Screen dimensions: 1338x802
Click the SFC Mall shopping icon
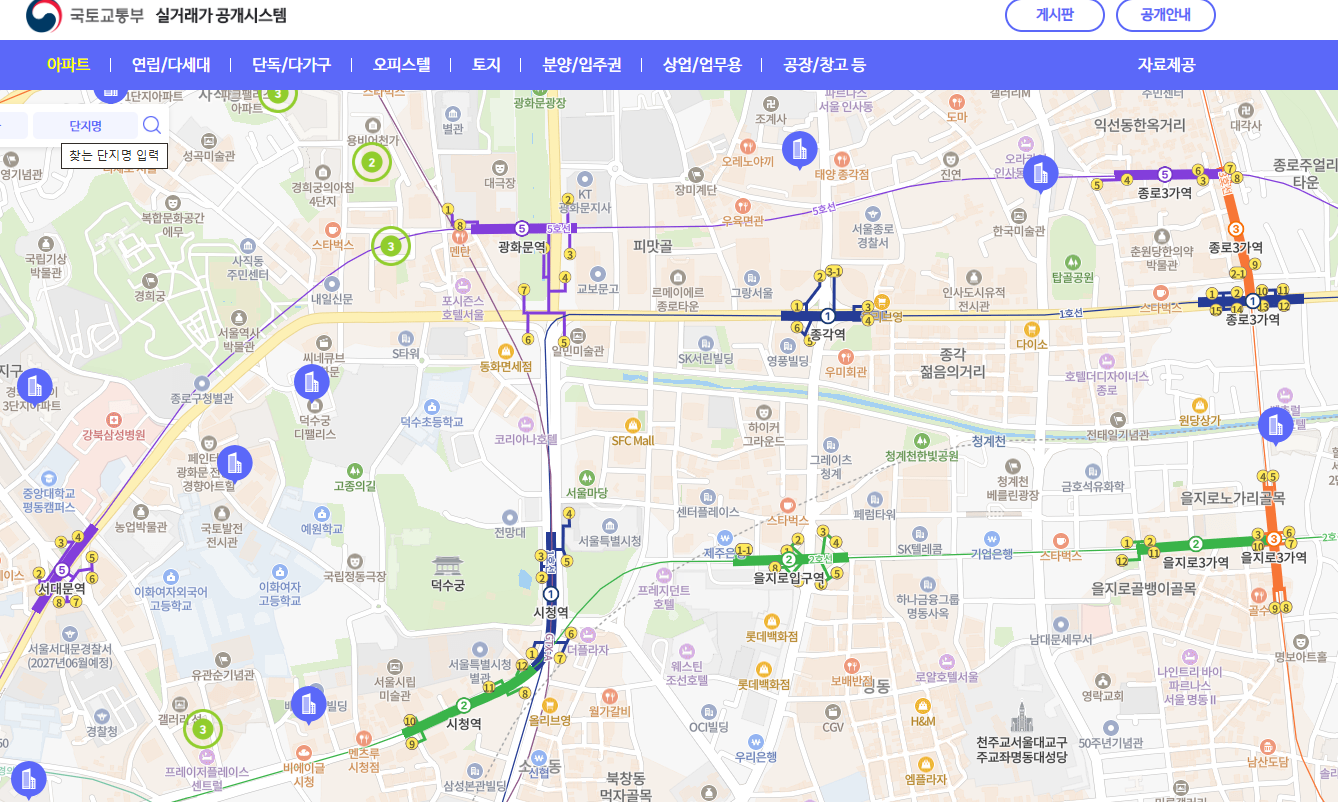[x=632, y=425]
